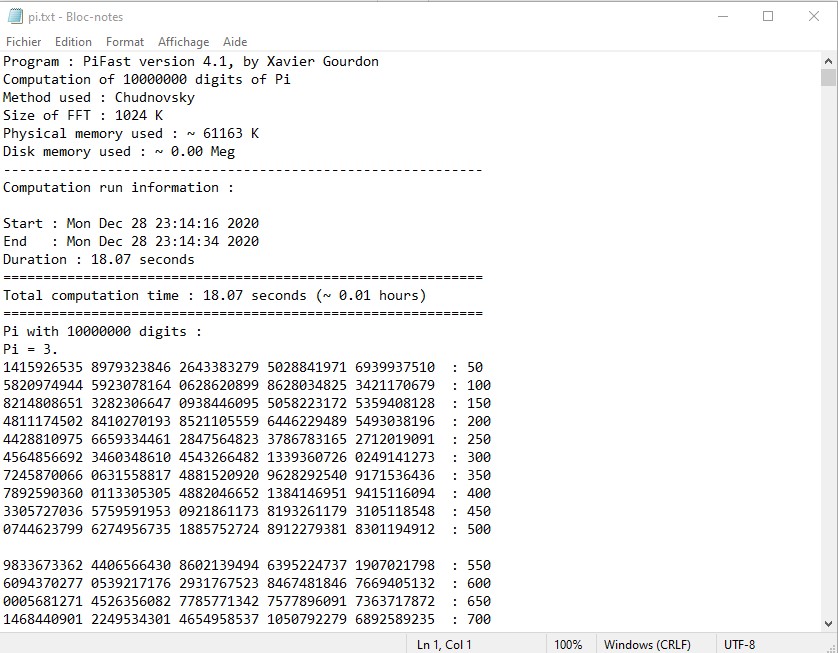This screenshot has width=838, height=653.
Task: Click 'Windows (CRLF)' in status bar
Action: pyautogui.click(x=647, y=644)
